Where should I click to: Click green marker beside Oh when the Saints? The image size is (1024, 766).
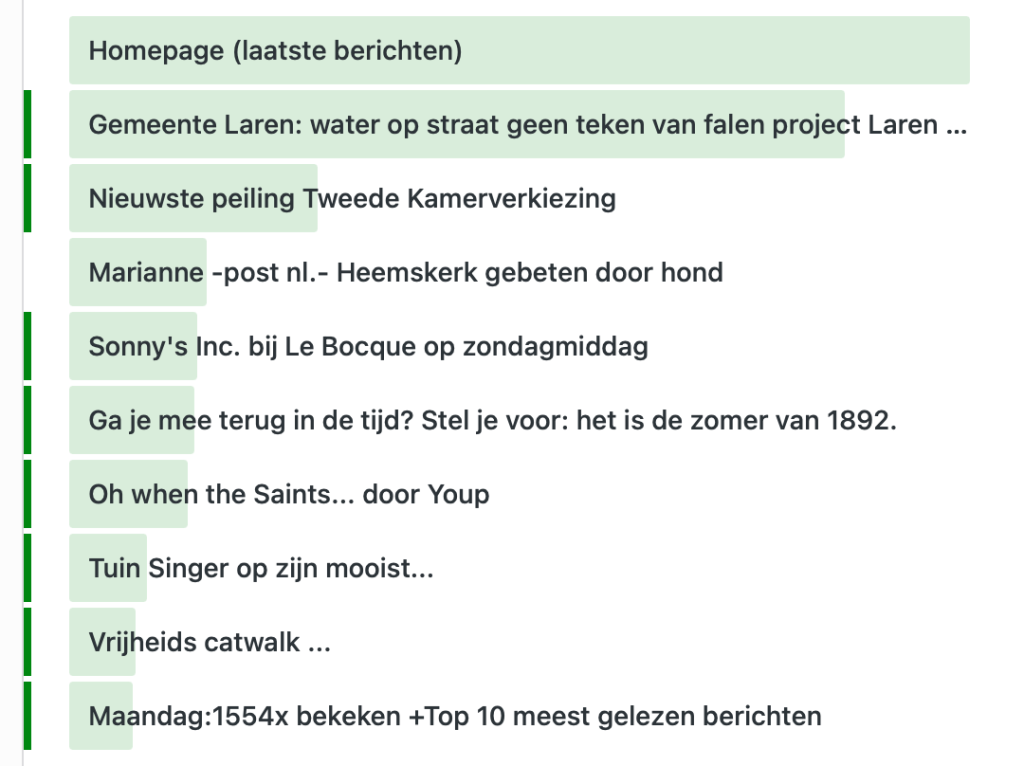pyautogui.click(x=27, y=494)
